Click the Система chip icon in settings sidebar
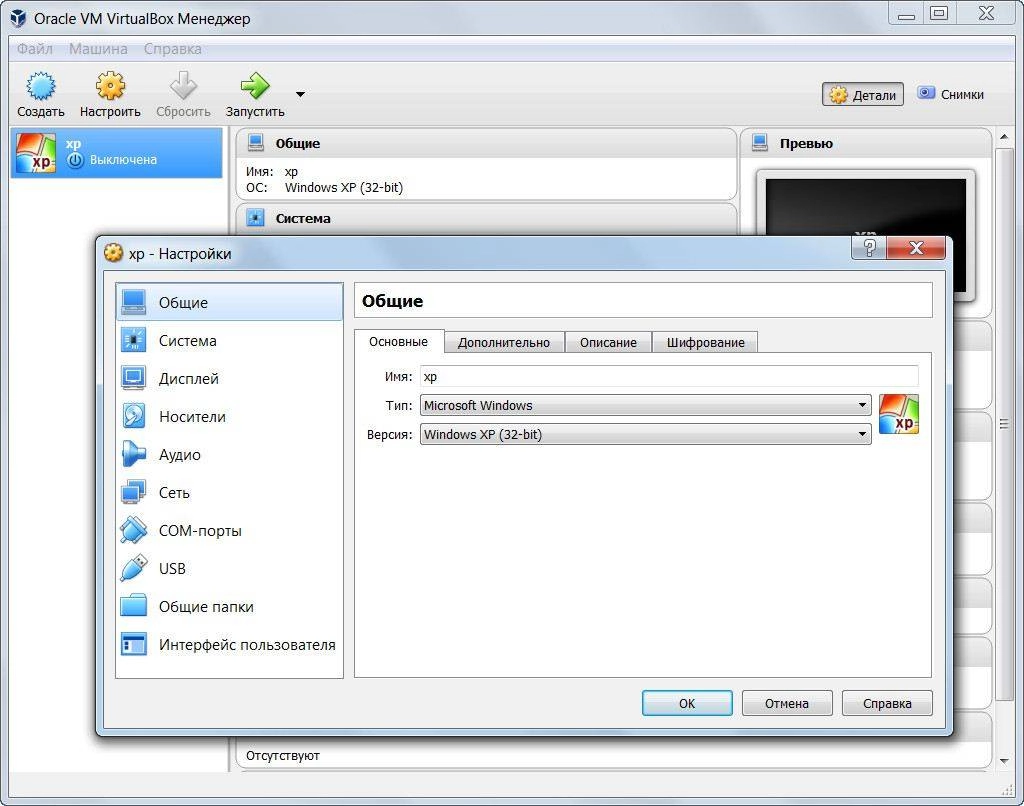This screenshot has height=806, width=1024. [134, 340]
